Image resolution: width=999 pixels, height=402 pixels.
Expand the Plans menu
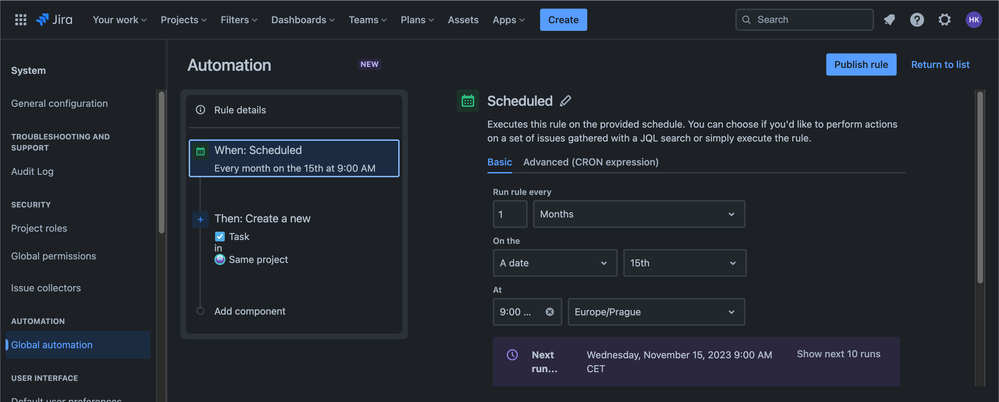(417, 20)
